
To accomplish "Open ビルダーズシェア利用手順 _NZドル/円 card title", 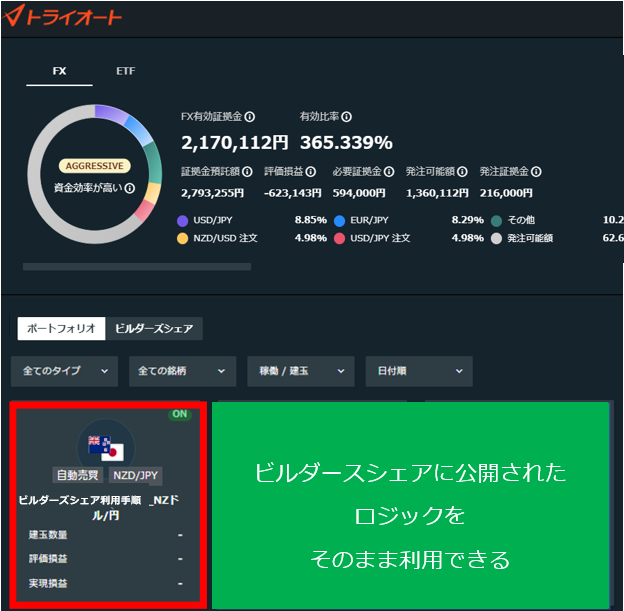I will pos(99,508).
